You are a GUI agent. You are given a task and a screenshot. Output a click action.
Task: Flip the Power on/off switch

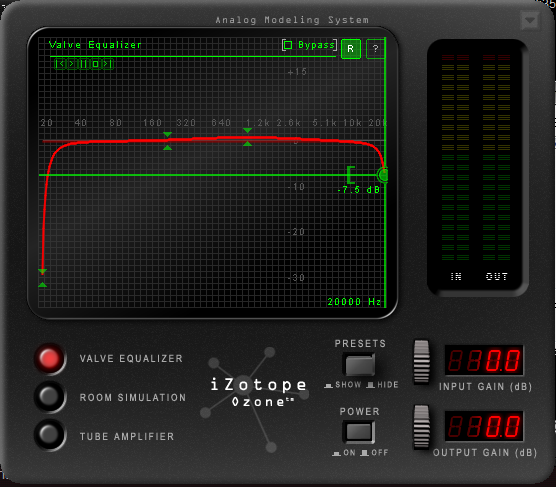[x=358, y=432]
